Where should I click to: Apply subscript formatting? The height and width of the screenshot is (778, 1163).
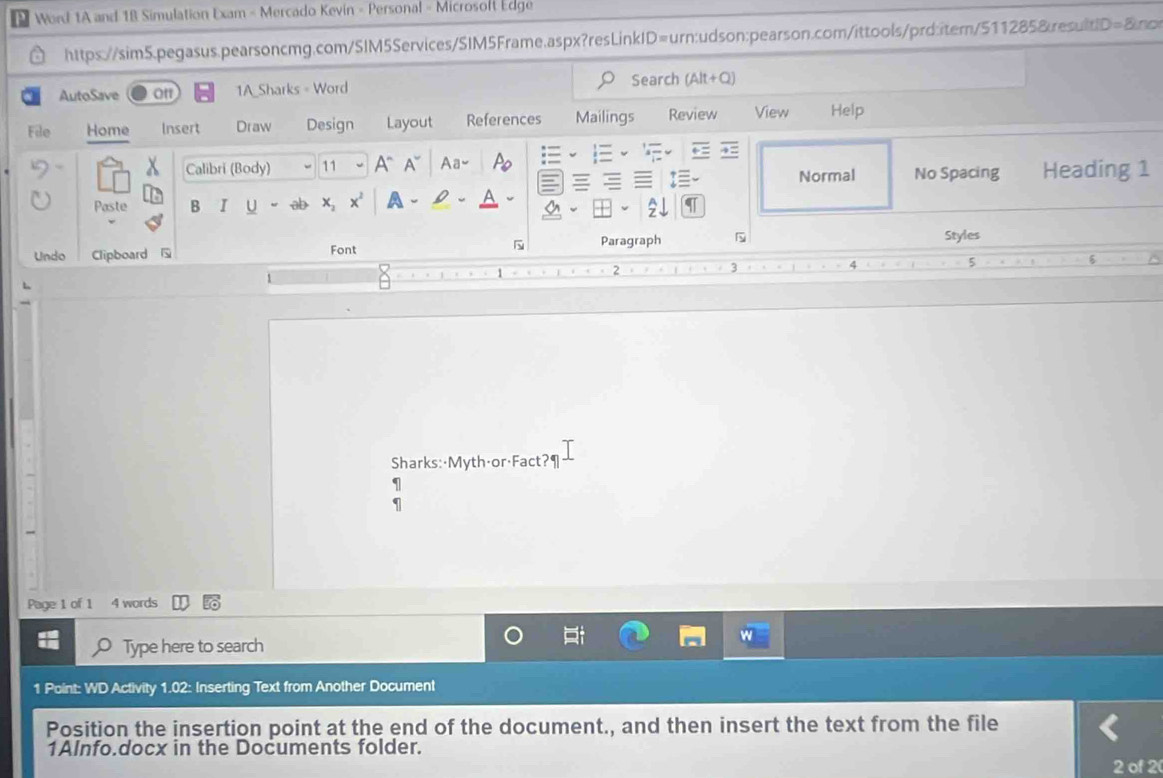tap(327, 205)
